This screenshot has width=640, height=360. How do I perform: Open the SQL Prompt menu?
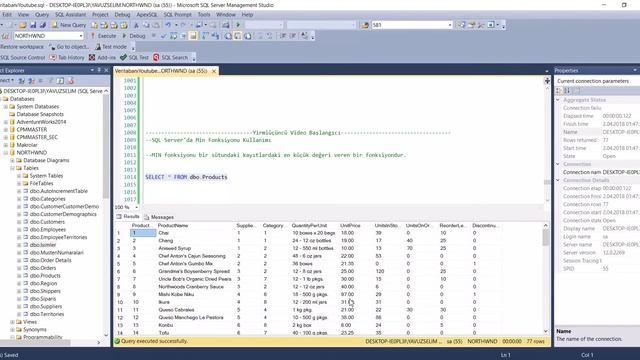click(177, 15)
